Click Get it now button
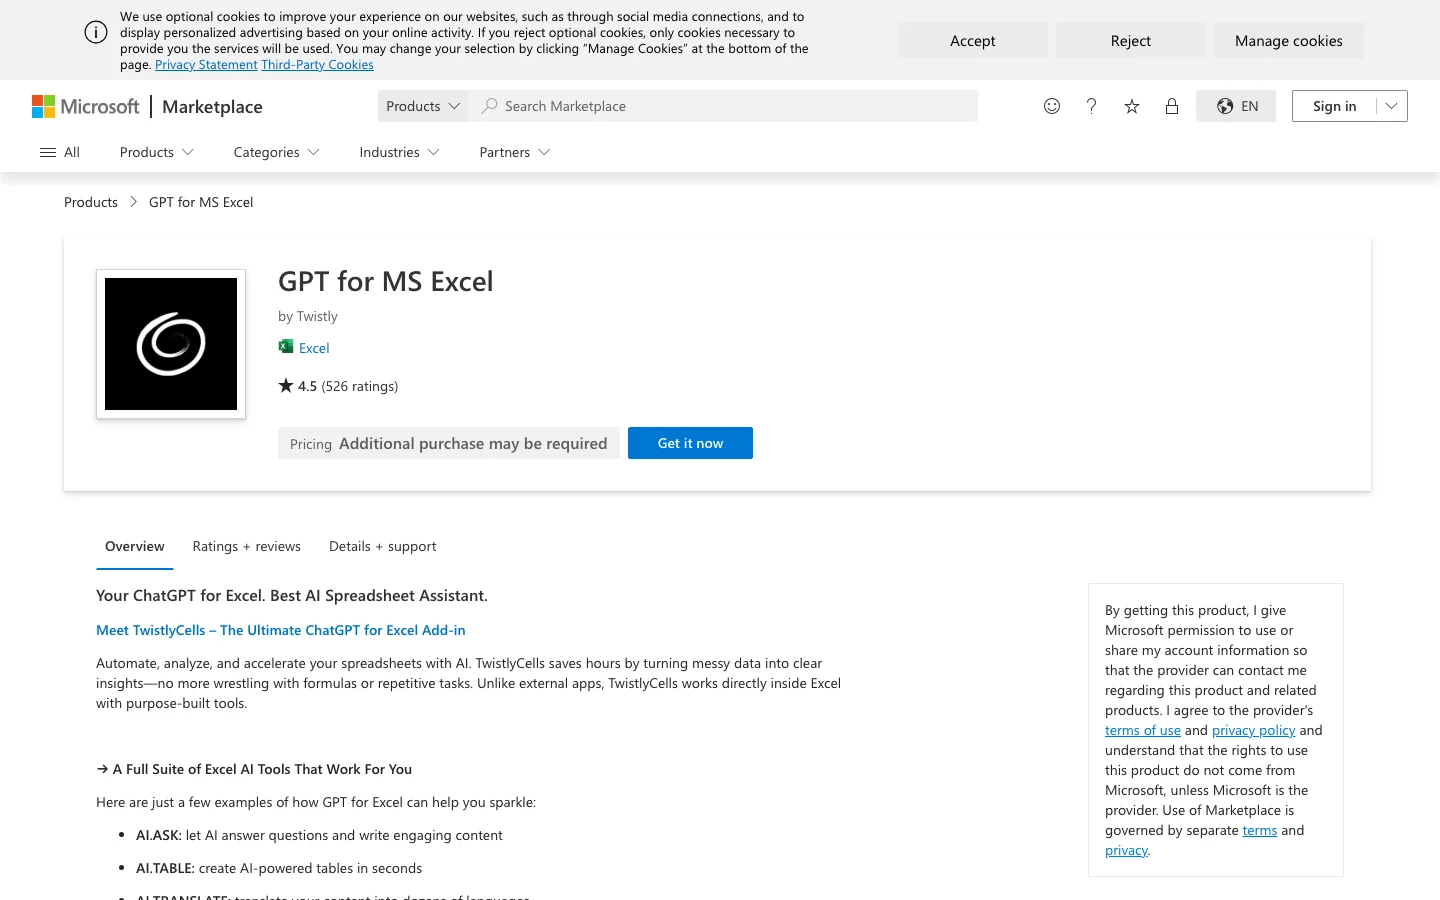The image size is (1440, 900). click(690, 443)
